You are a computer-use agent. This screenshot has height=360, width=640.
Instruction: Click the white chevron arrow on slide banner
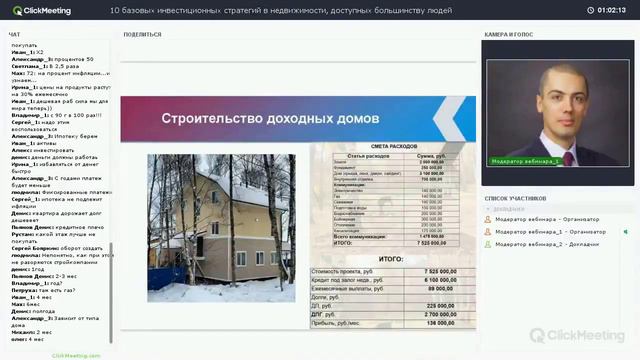(x=449, y=119)
